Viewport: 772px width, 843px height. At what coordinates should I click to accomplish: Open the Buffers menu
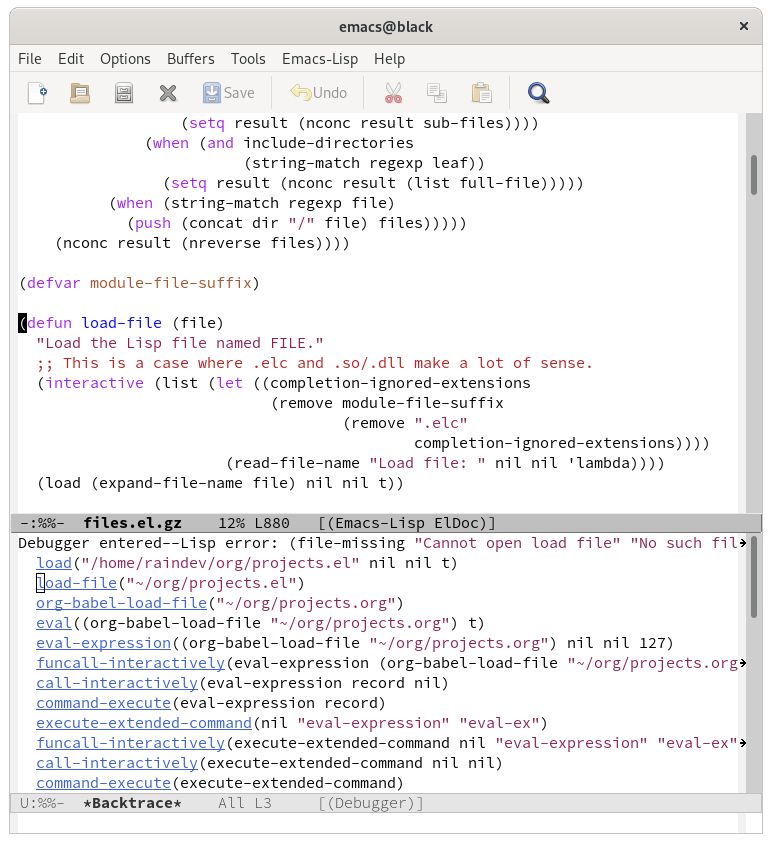coord(191,59)
